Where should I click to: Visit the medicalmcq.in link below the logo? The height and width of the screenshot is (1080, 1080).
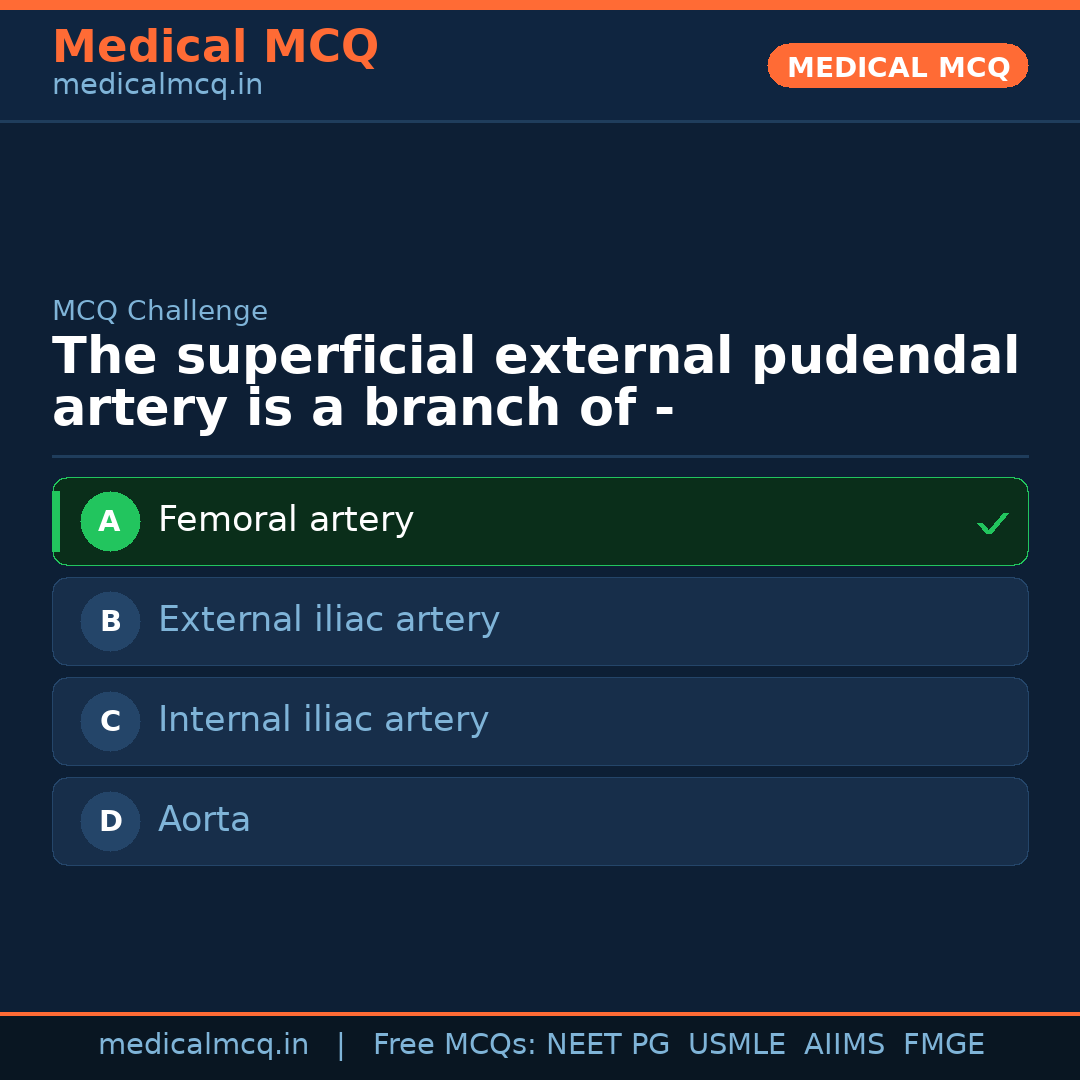tap(156, 85)
